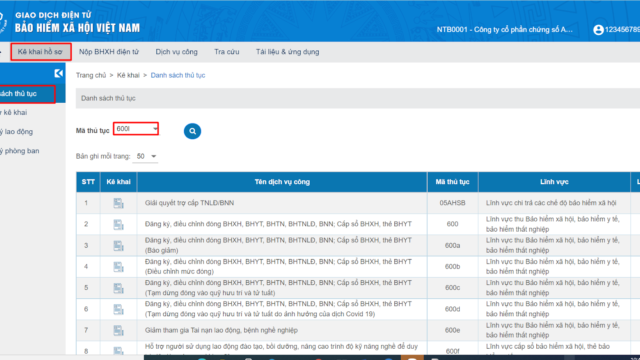Open Dịch vụ công menu
Screen dimensions: 640x360
[x=176, y=52]
